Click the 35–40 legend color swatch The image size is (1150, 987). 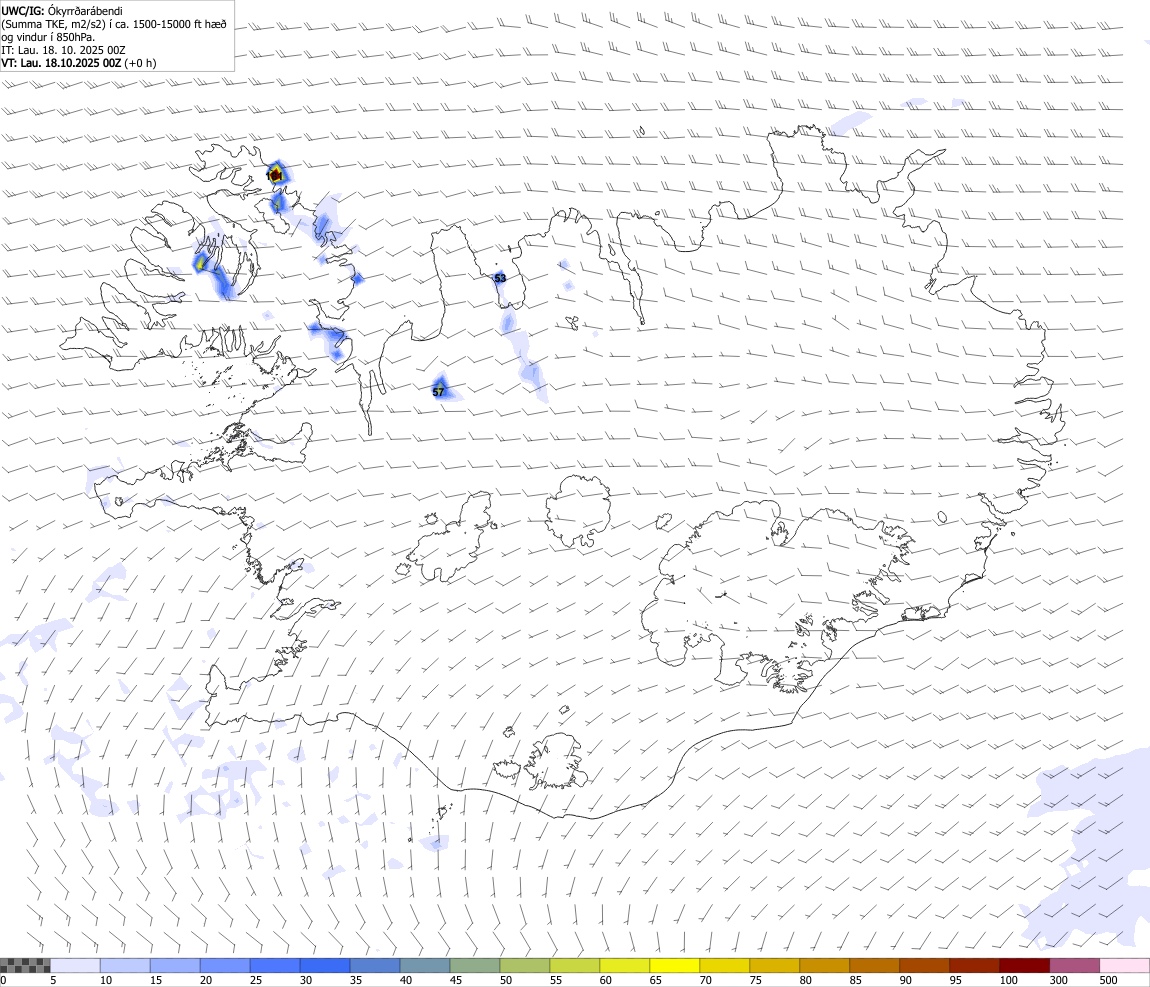[x=375, y=965]
